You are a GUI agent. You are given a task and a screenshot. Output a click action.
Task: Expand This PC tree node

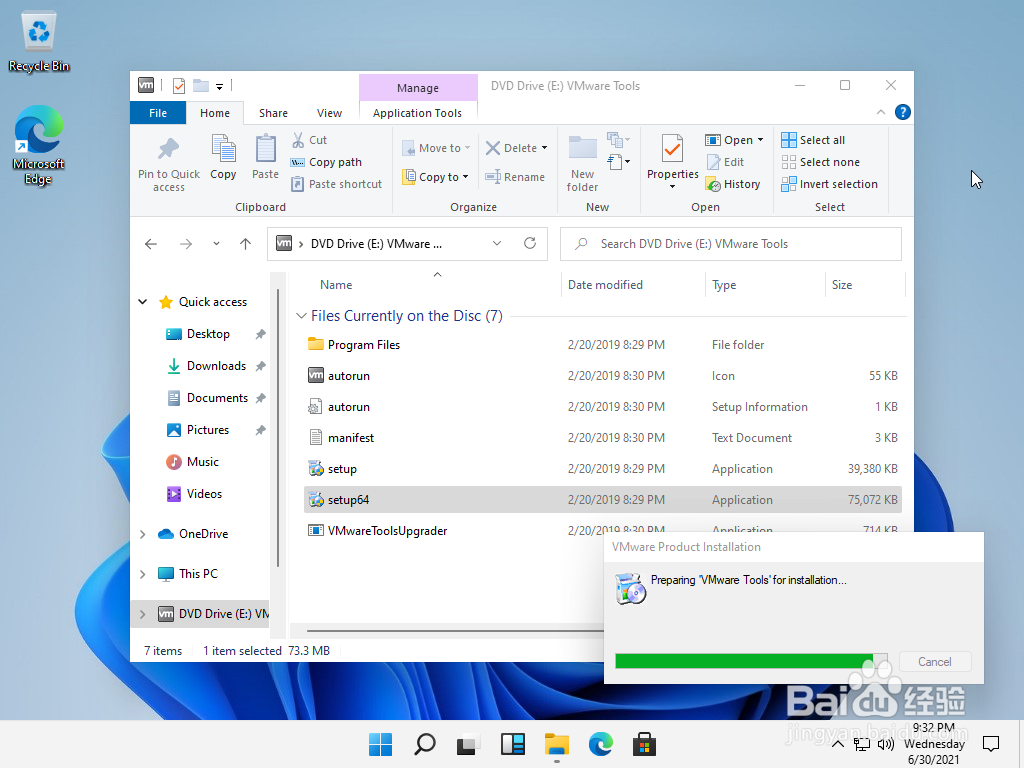142,574
